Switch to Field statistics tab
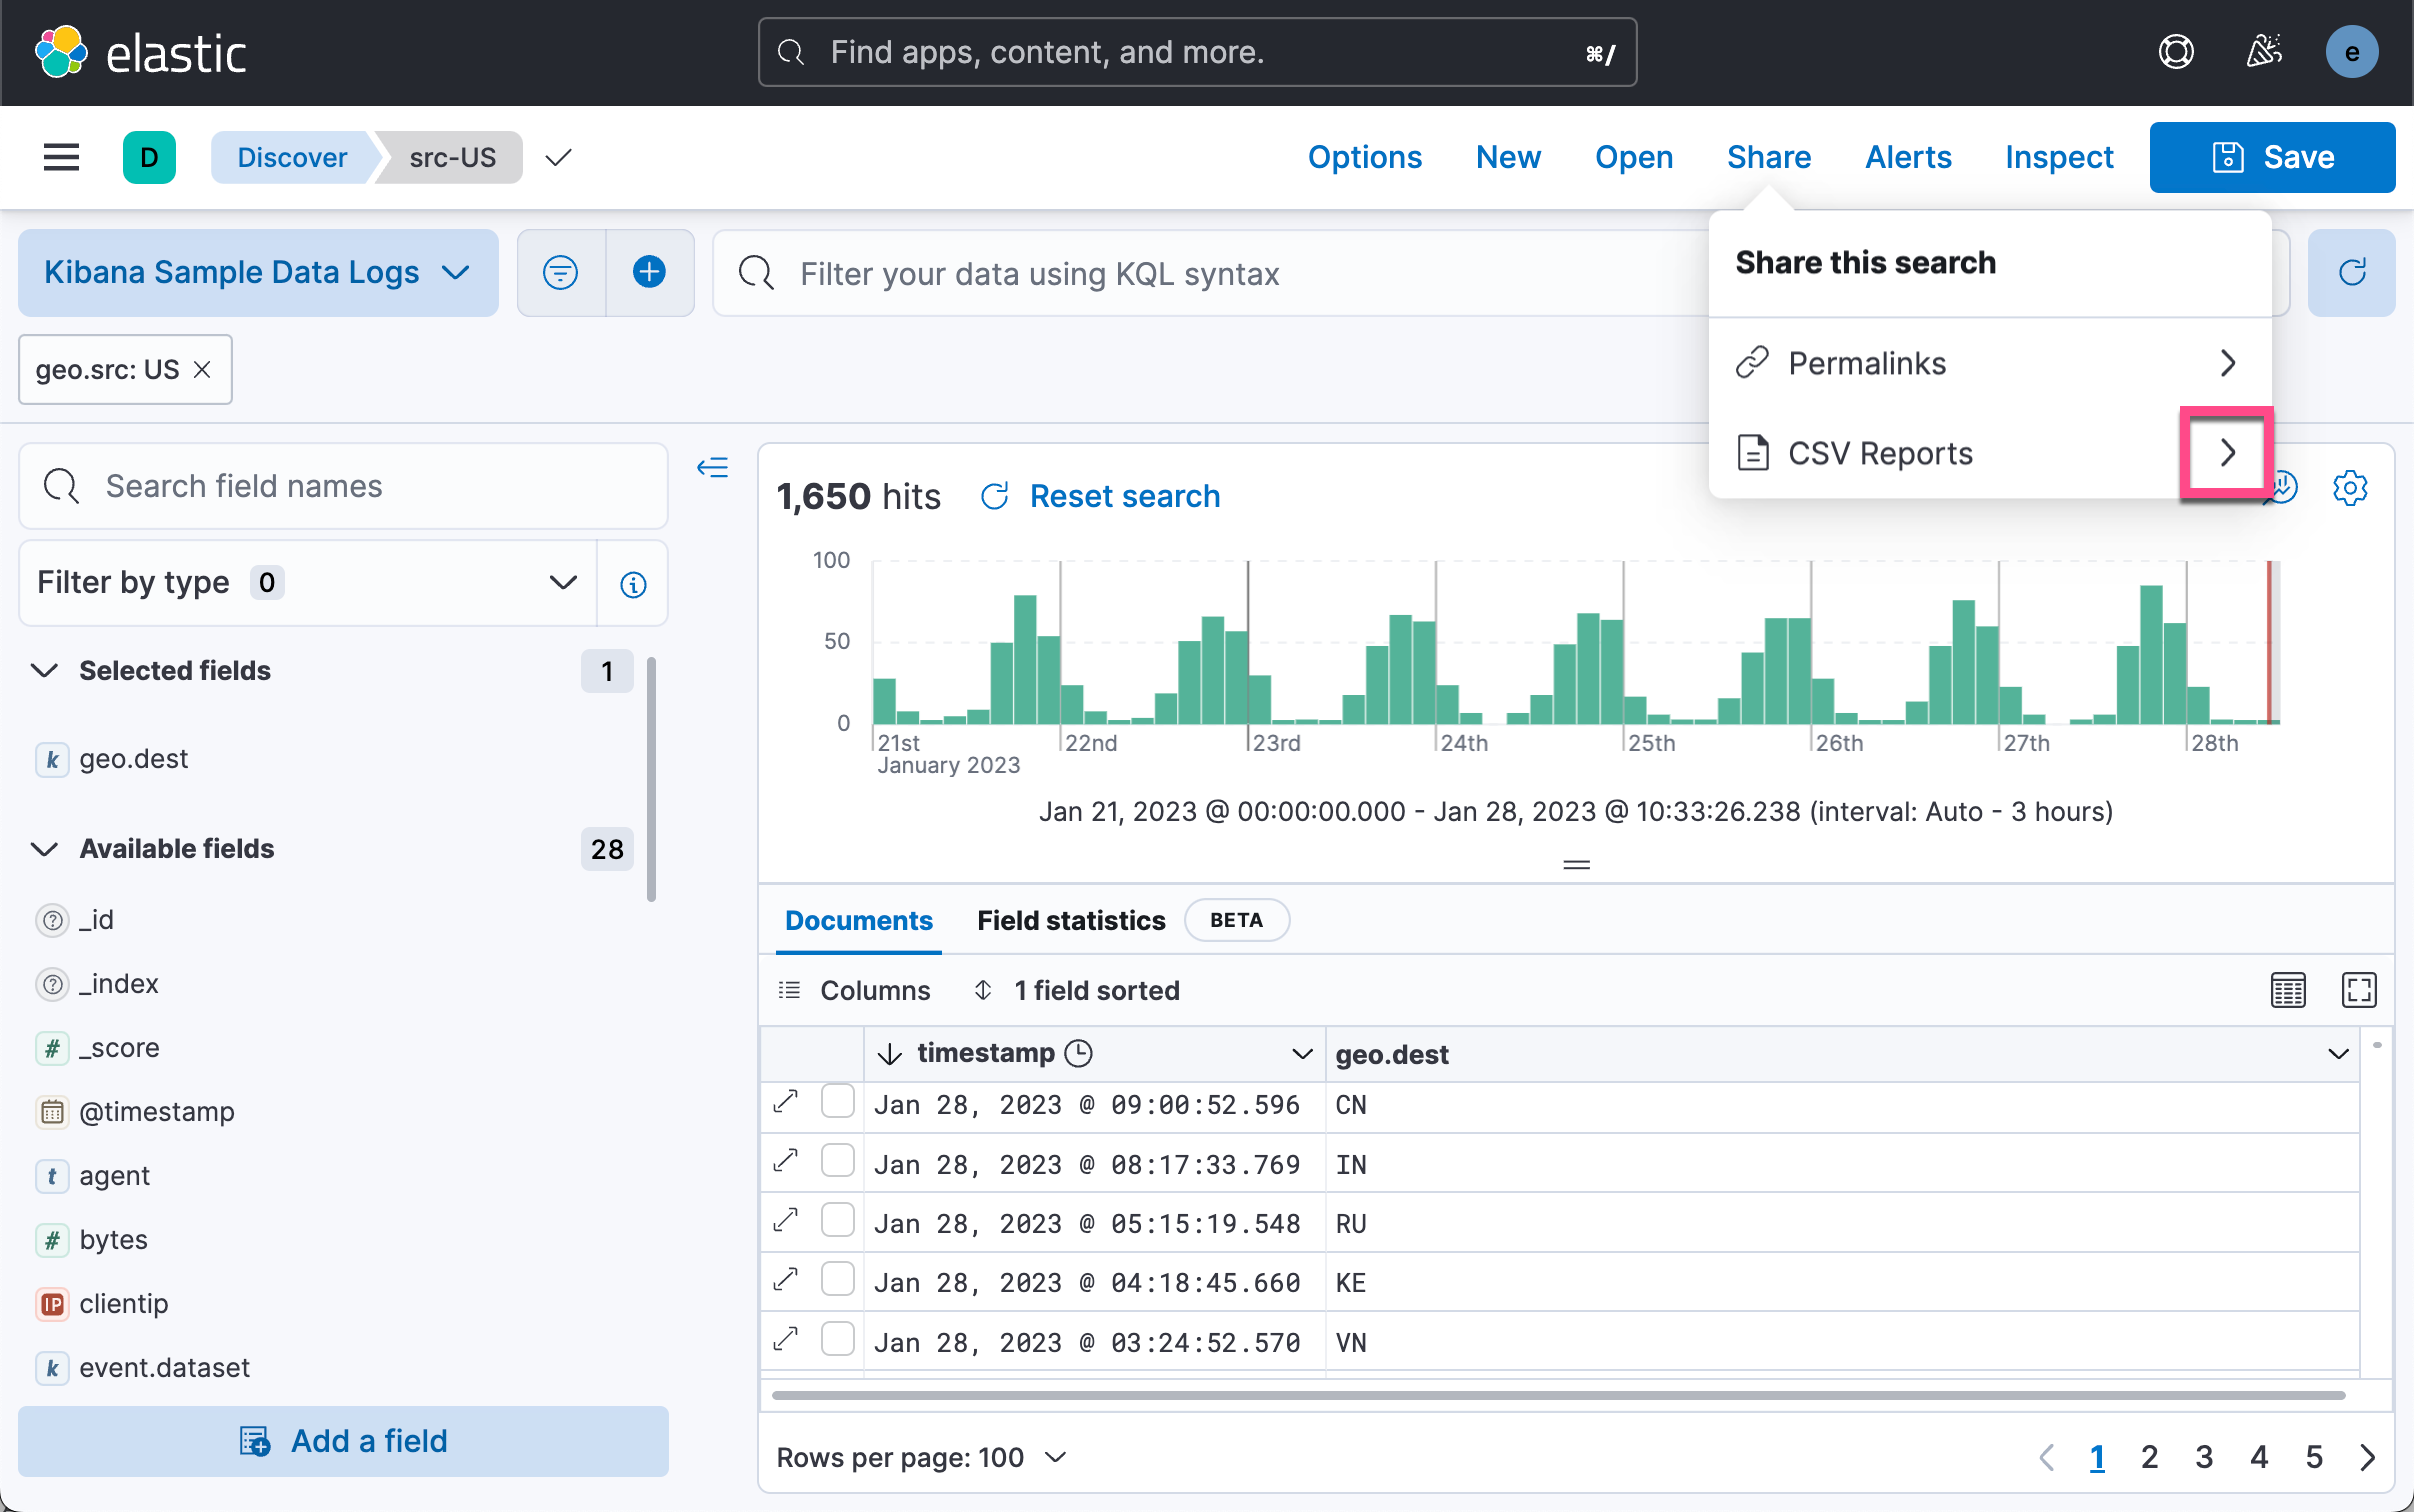Screen dimensions: 2414x1512 coord(1070,920)
